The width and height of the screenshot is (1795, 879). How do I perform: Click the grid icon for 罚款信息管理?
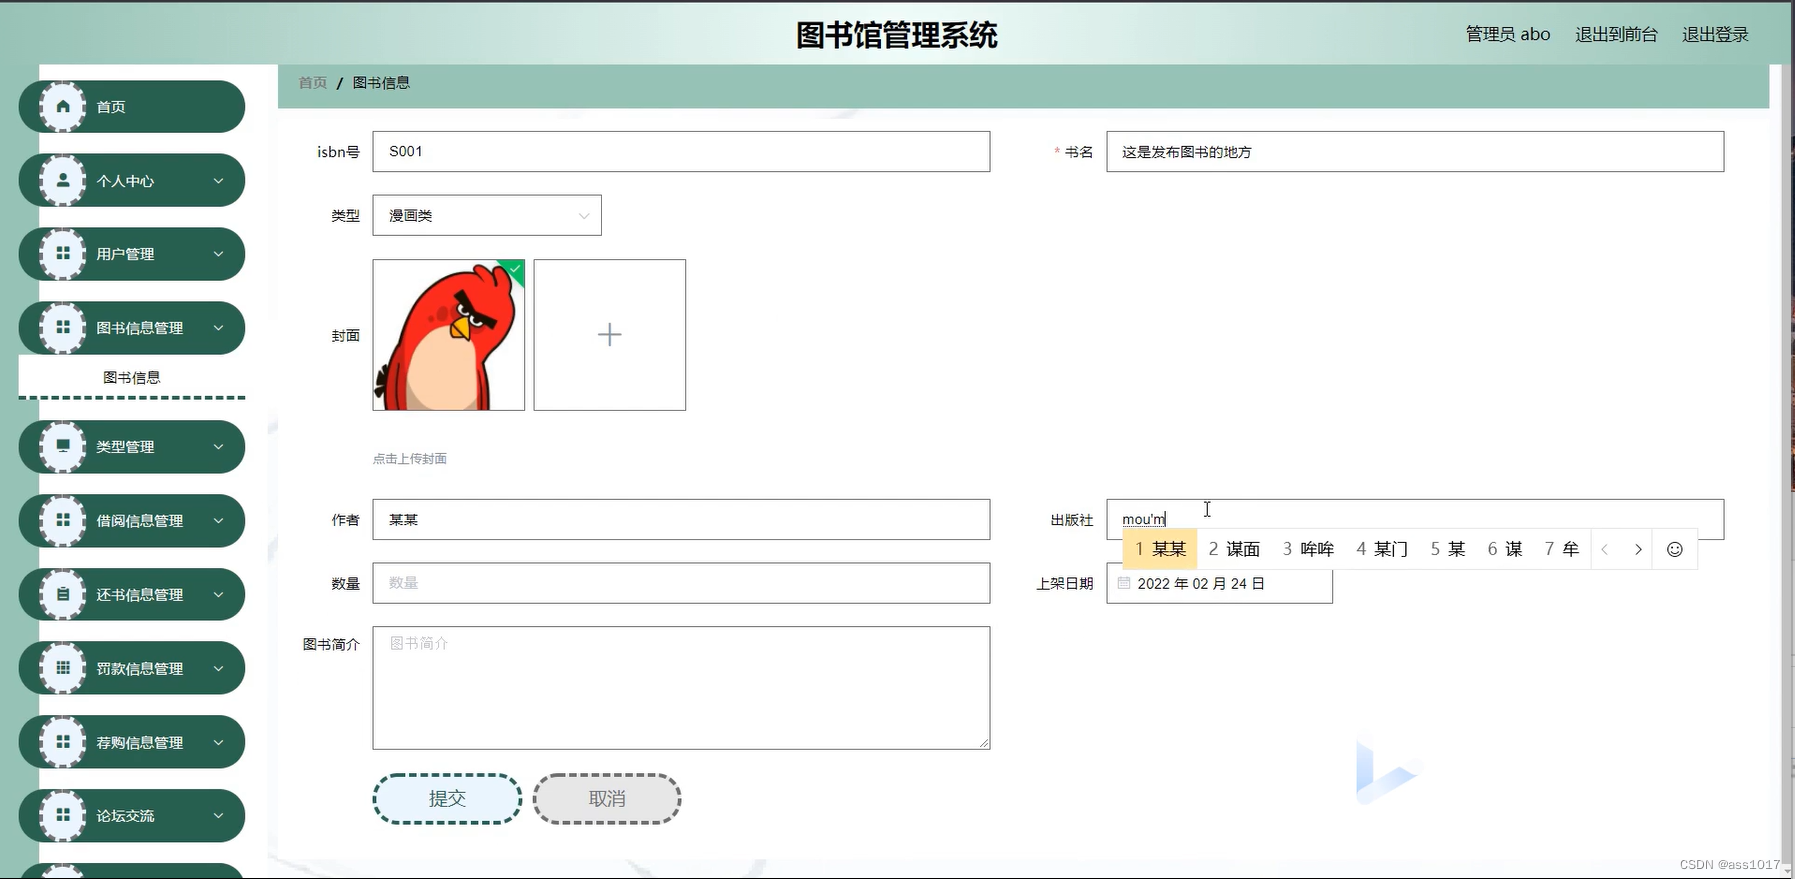tap(63, 668)
